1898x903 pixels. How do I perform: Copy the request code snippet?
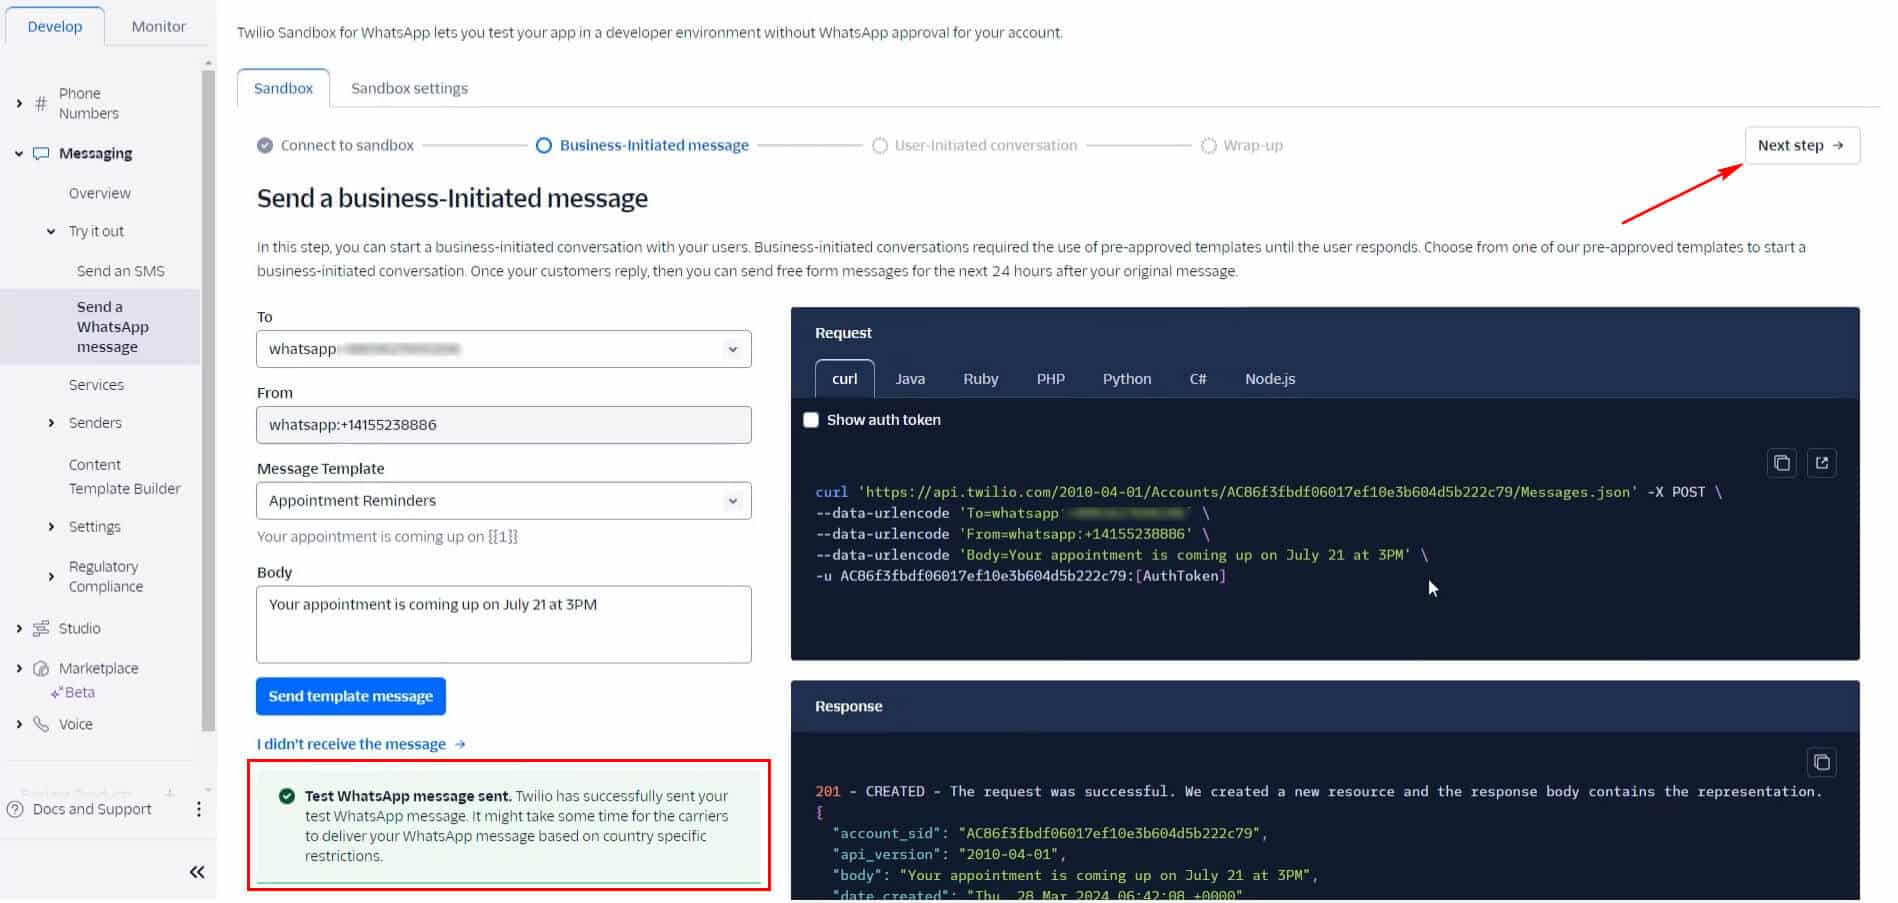point(1781,463)
